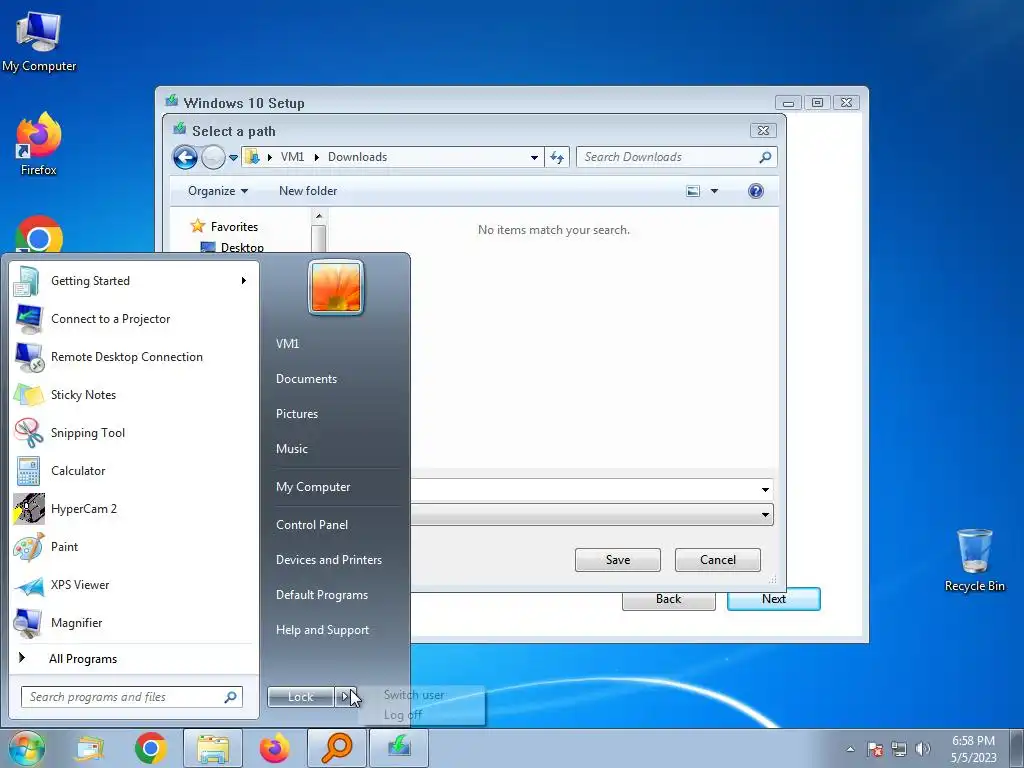Open Pictures from Start menu
Viewport: 1024px width, 768px height.
(x=296, y=413)
